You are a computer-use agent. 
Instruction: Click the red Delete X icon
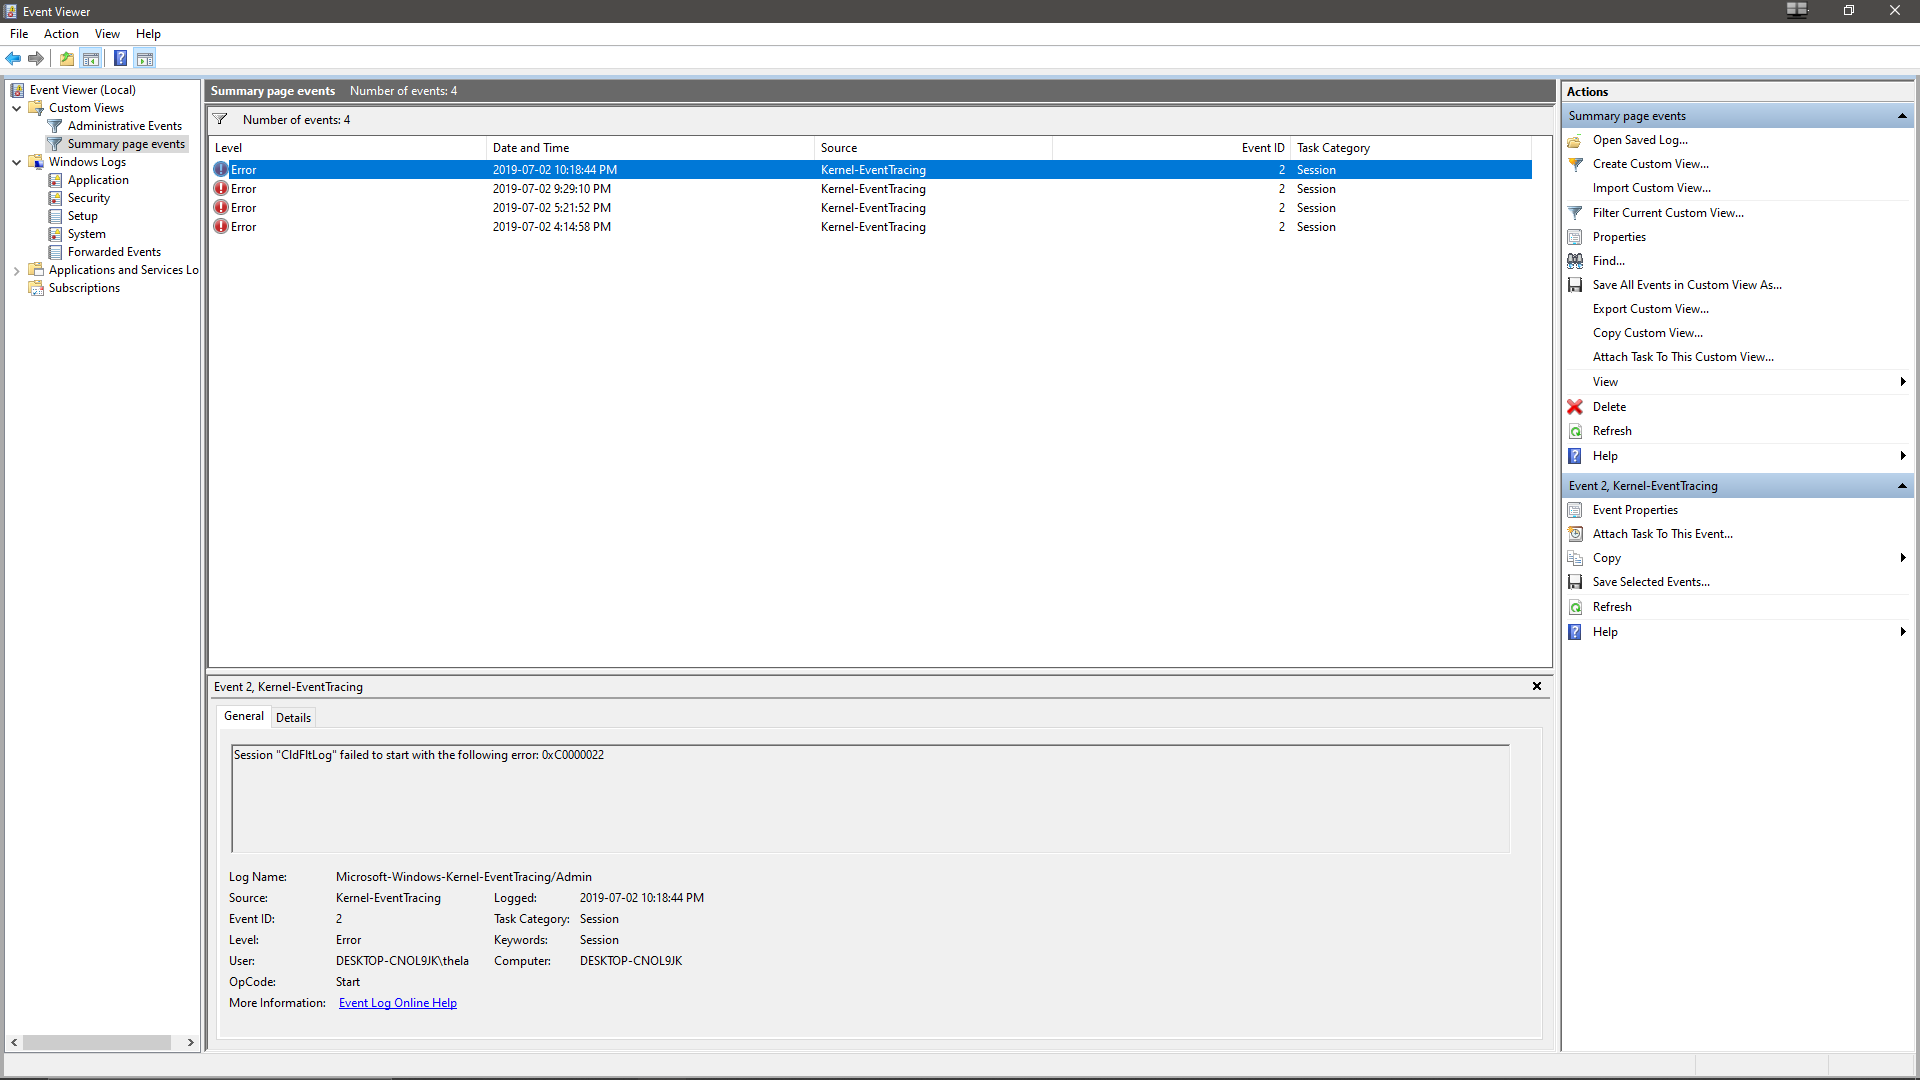(1575, 407)
